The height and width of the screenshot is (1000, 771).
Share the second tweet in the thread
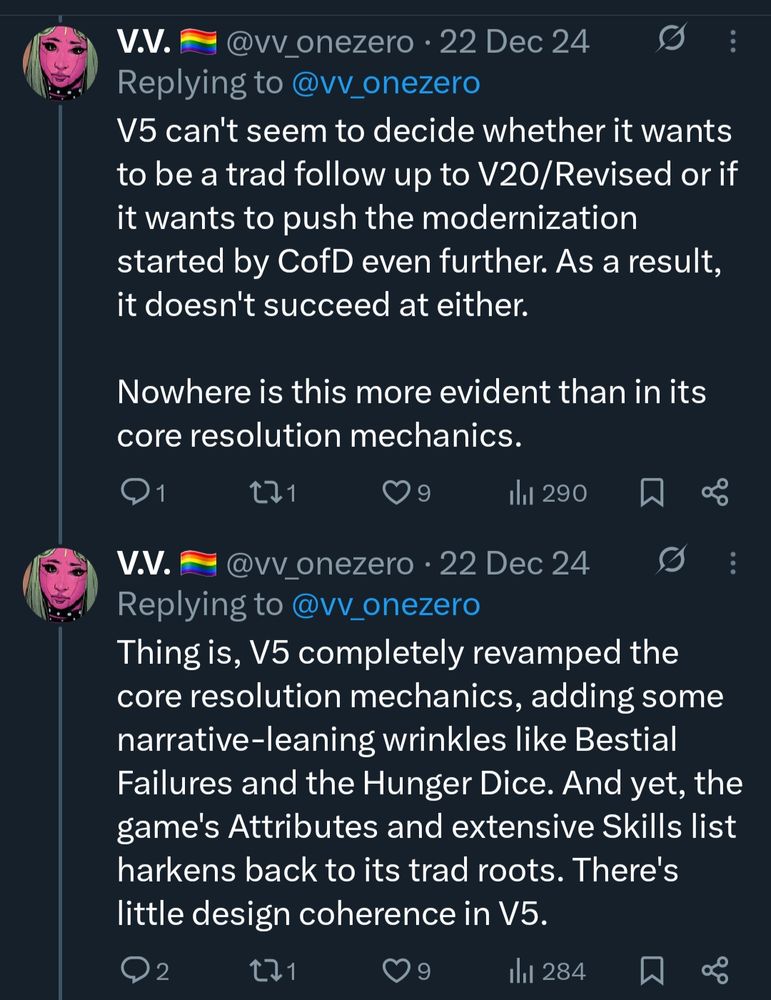(716, 970)
